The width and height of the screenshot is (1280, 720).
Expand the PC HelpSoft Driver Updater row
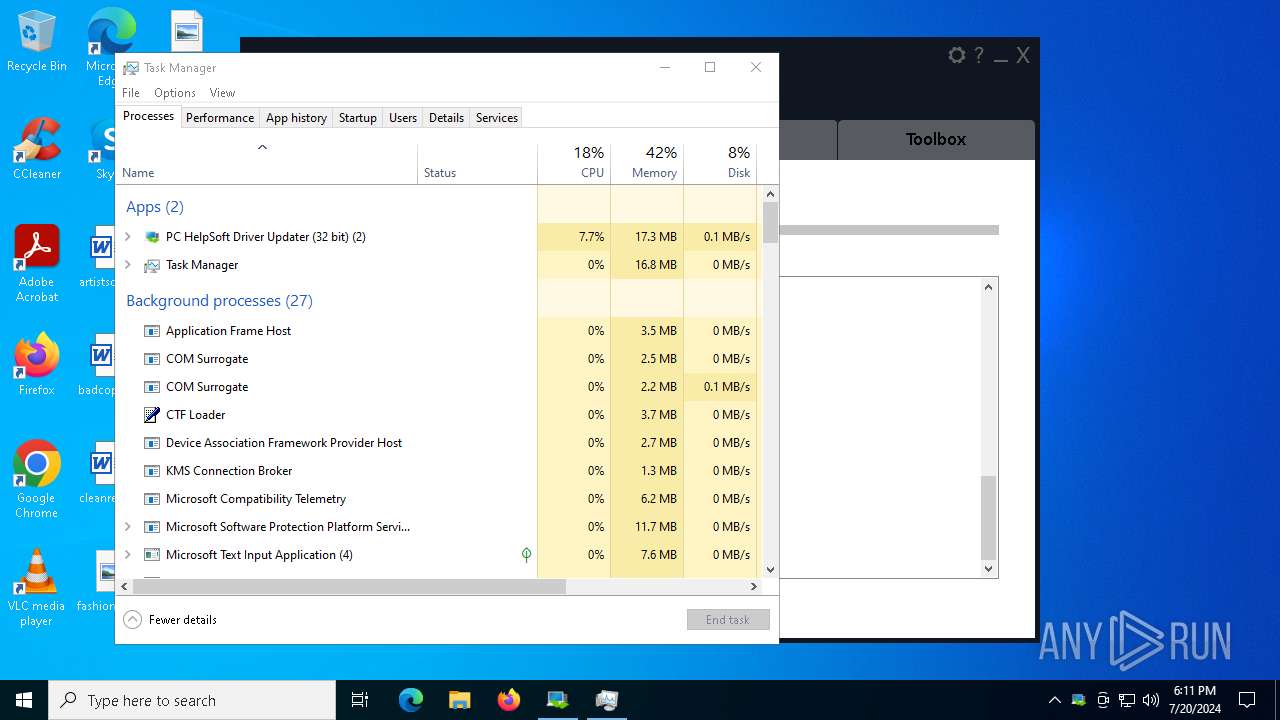(127, 237)
